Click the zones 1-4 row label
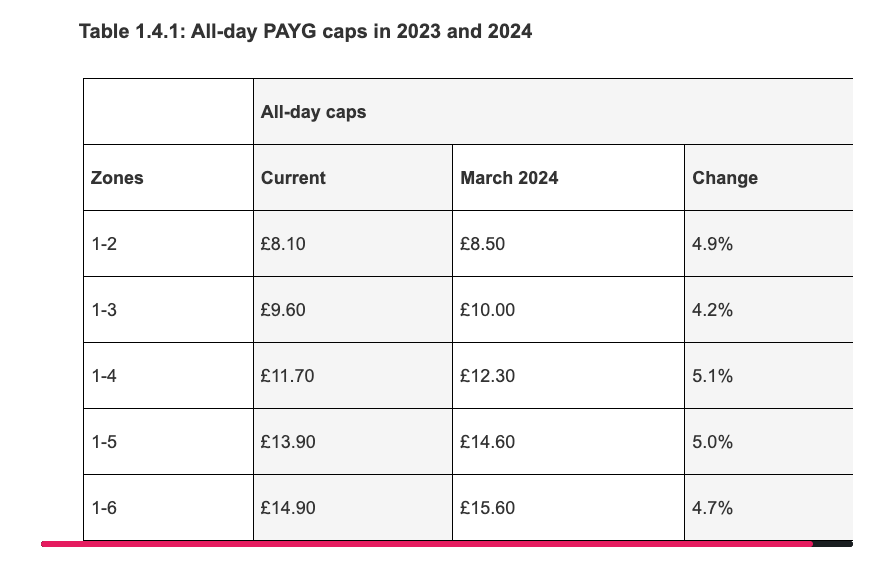The image size is (889, 566). click(x=168, y=375)
